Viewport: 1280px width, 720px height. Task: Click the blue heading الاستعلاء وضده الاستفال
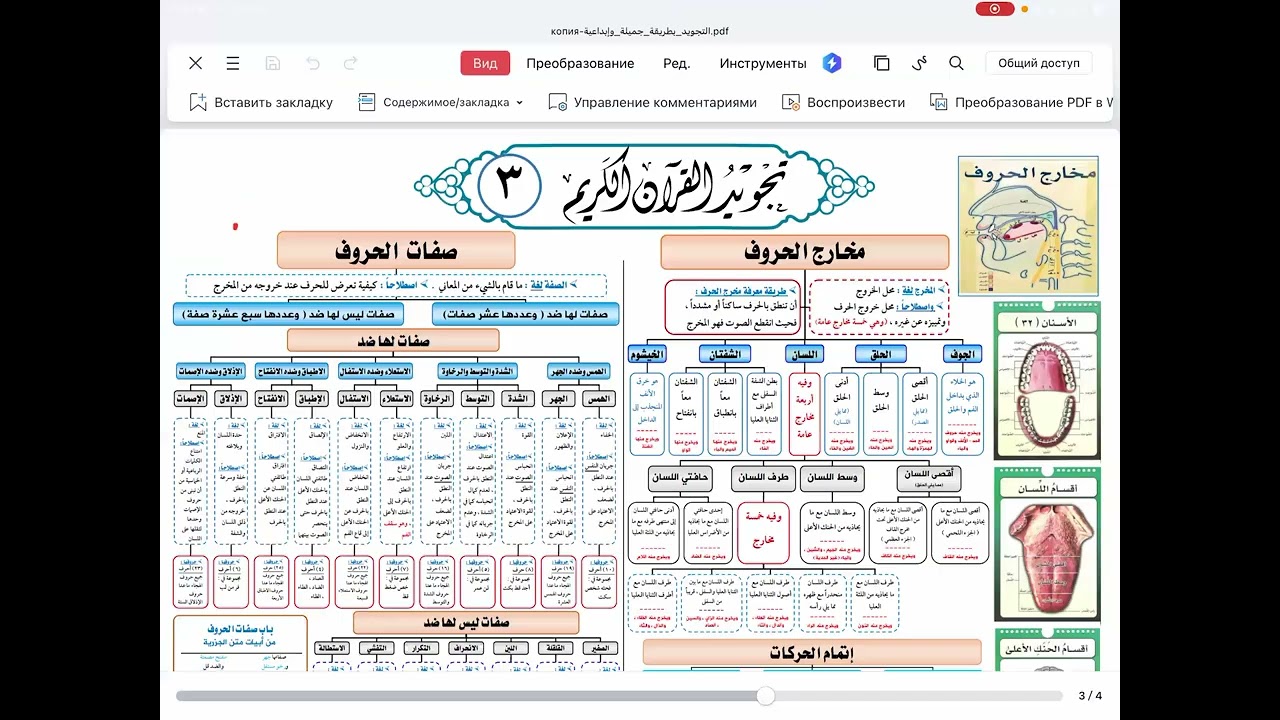click(x=374, y=371)
